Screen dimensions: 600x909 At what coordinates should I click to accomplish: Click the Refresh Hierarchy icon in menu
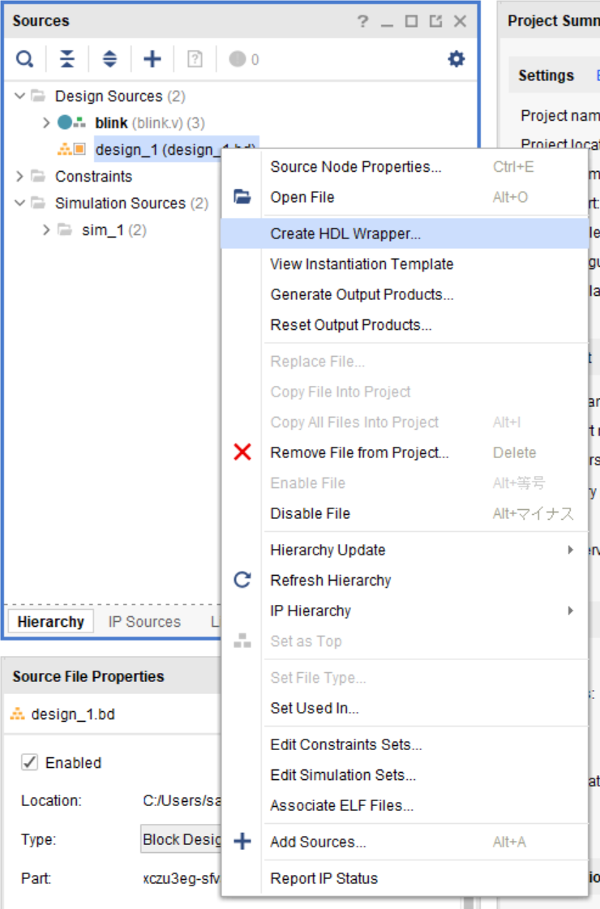242,580
